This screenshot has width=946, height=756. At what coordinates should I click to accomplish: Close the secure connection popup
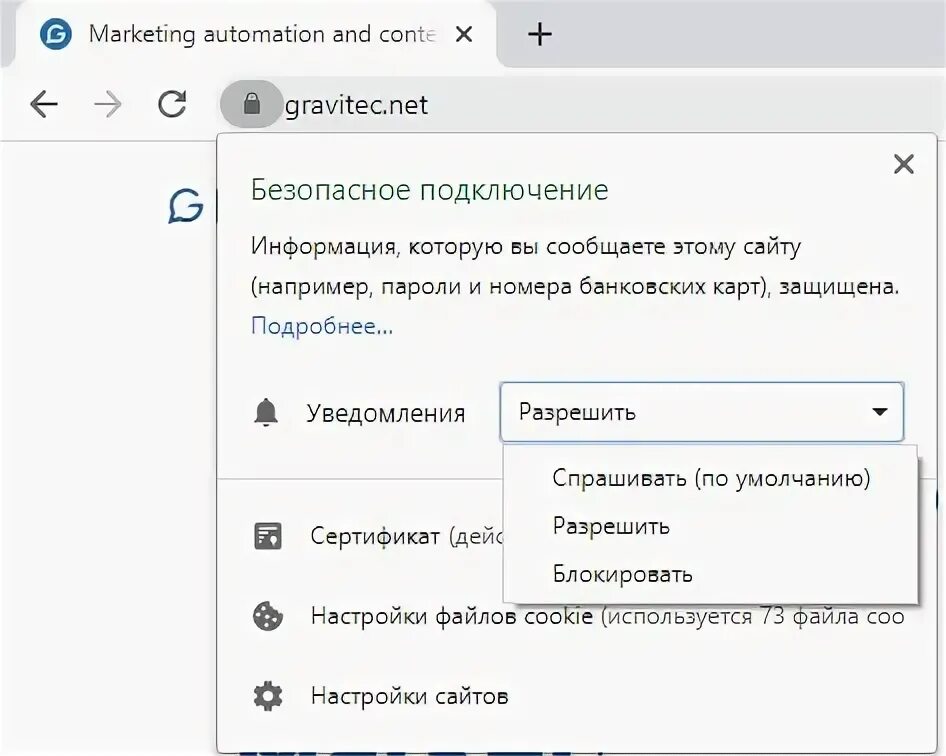point(903,165)
